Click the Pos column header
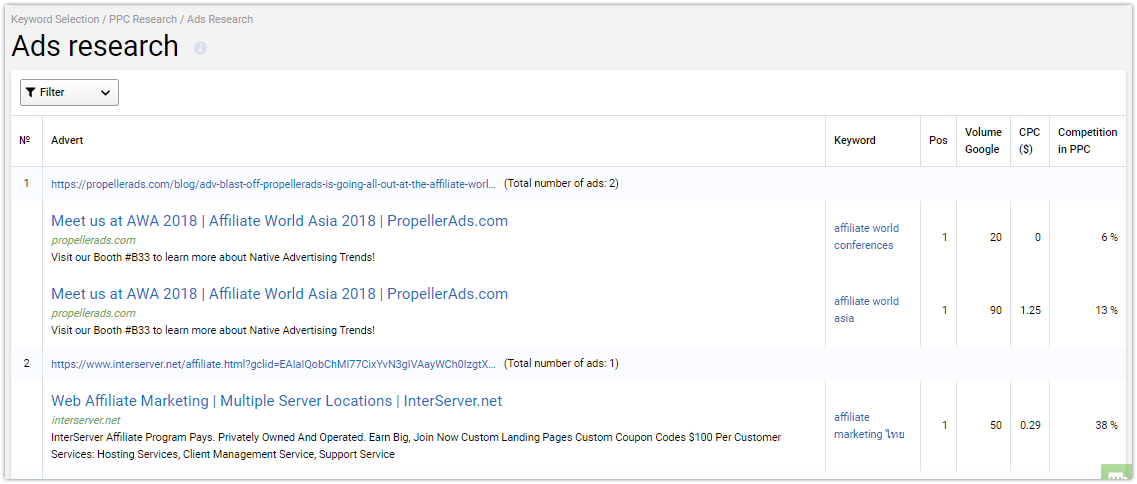 pos(938,141)
